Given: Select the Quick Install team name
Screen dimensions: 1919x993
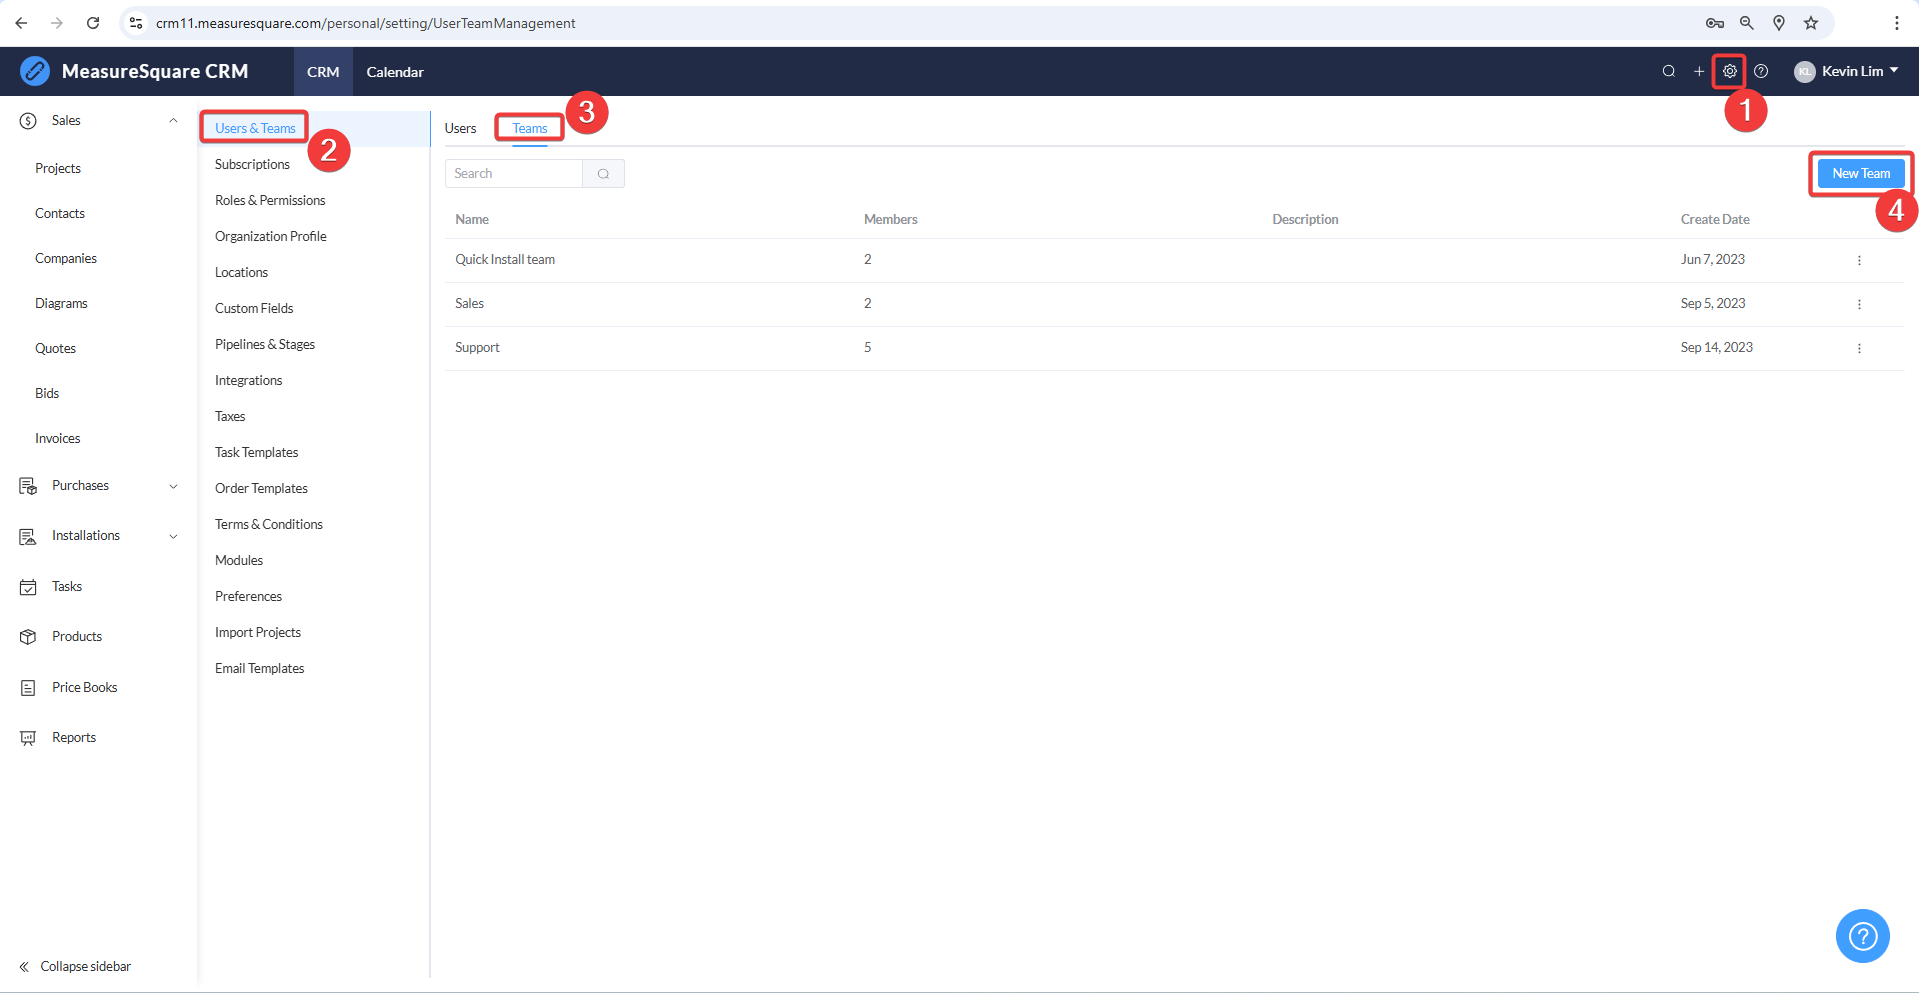Looking at the screenshot, I should [x=505, y=259].
